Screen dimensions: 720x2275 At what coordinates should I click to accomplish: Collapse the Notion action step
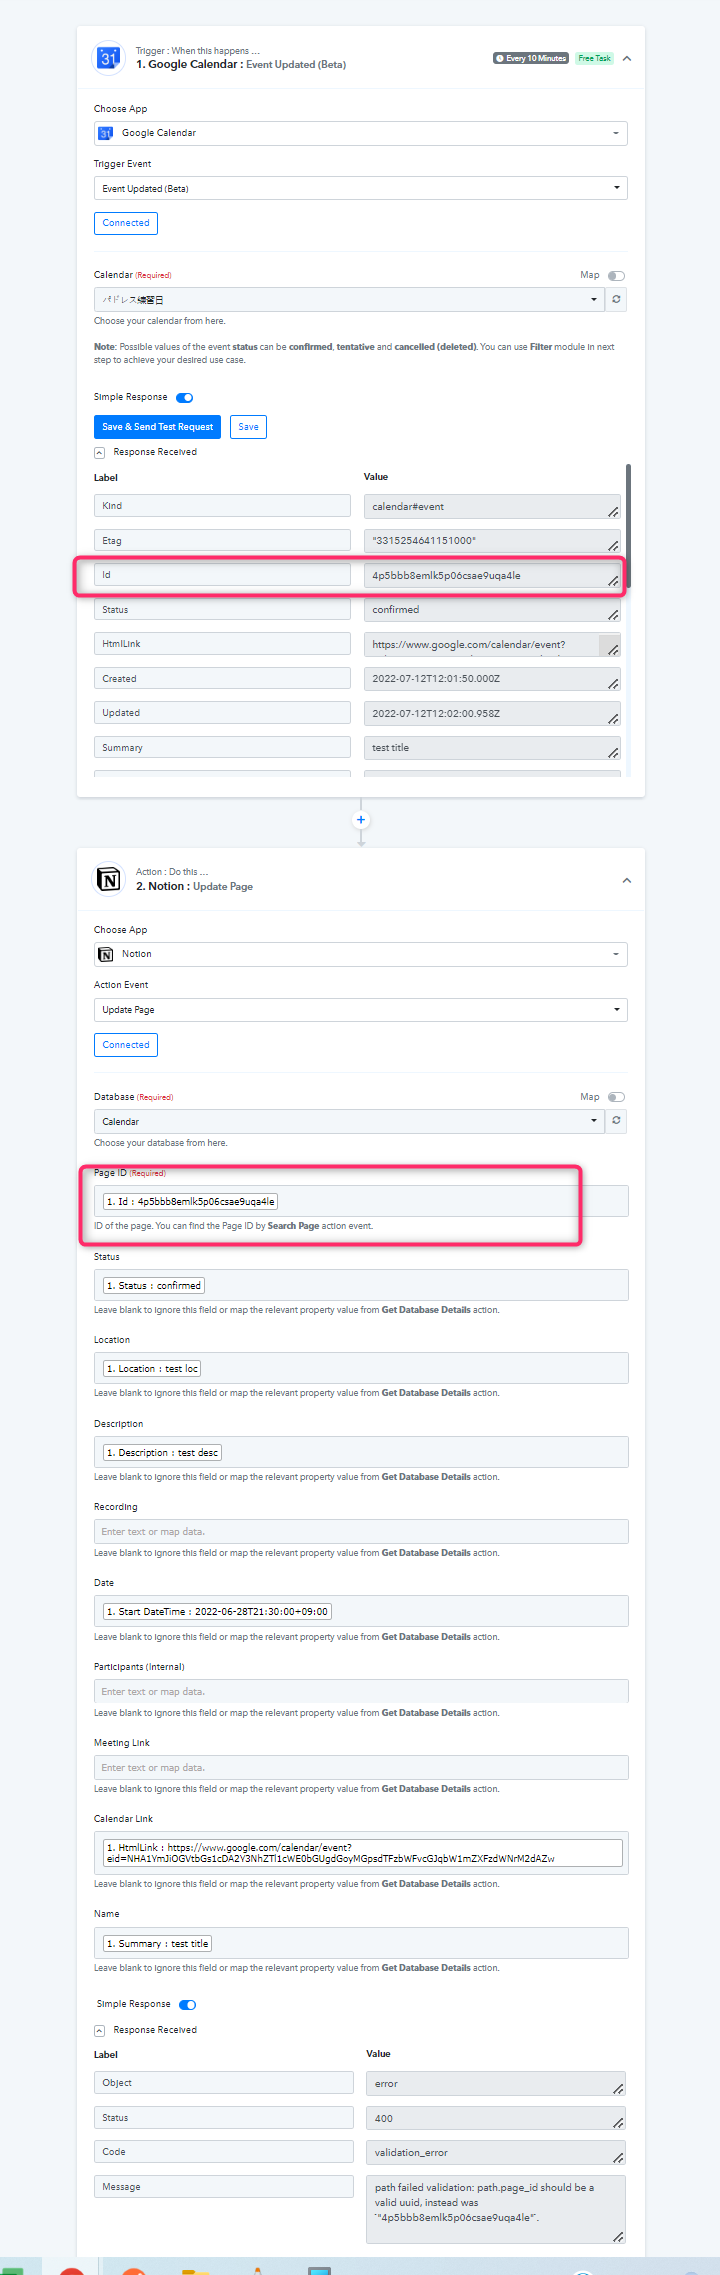coord(627,880)
